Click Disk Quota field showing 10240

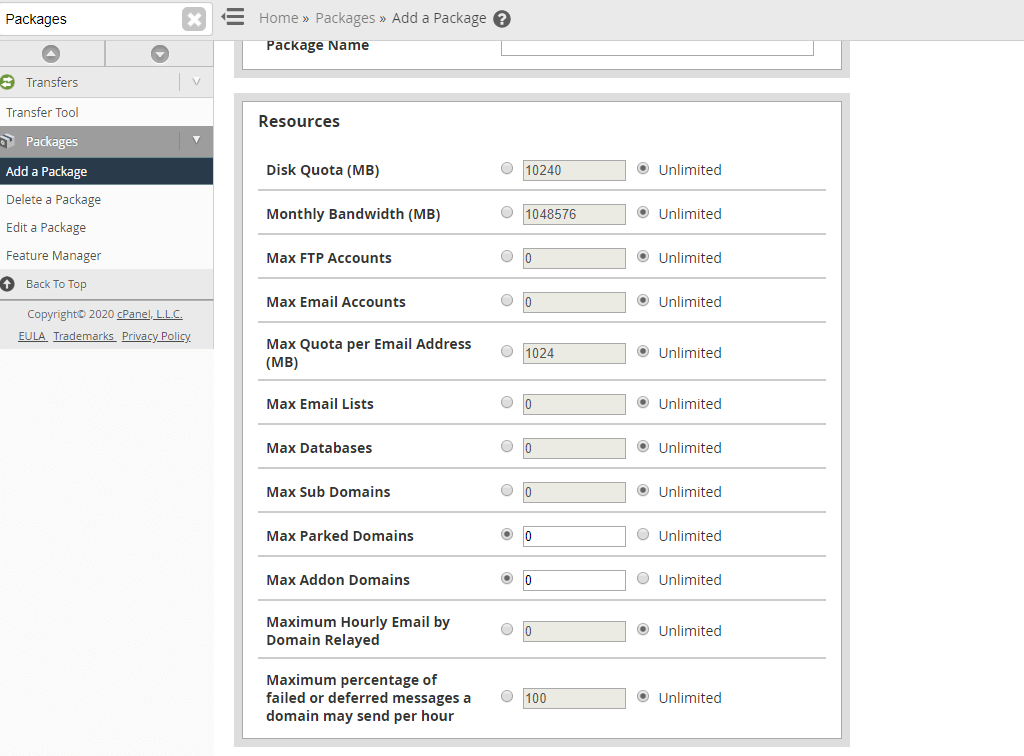(574, 170)
